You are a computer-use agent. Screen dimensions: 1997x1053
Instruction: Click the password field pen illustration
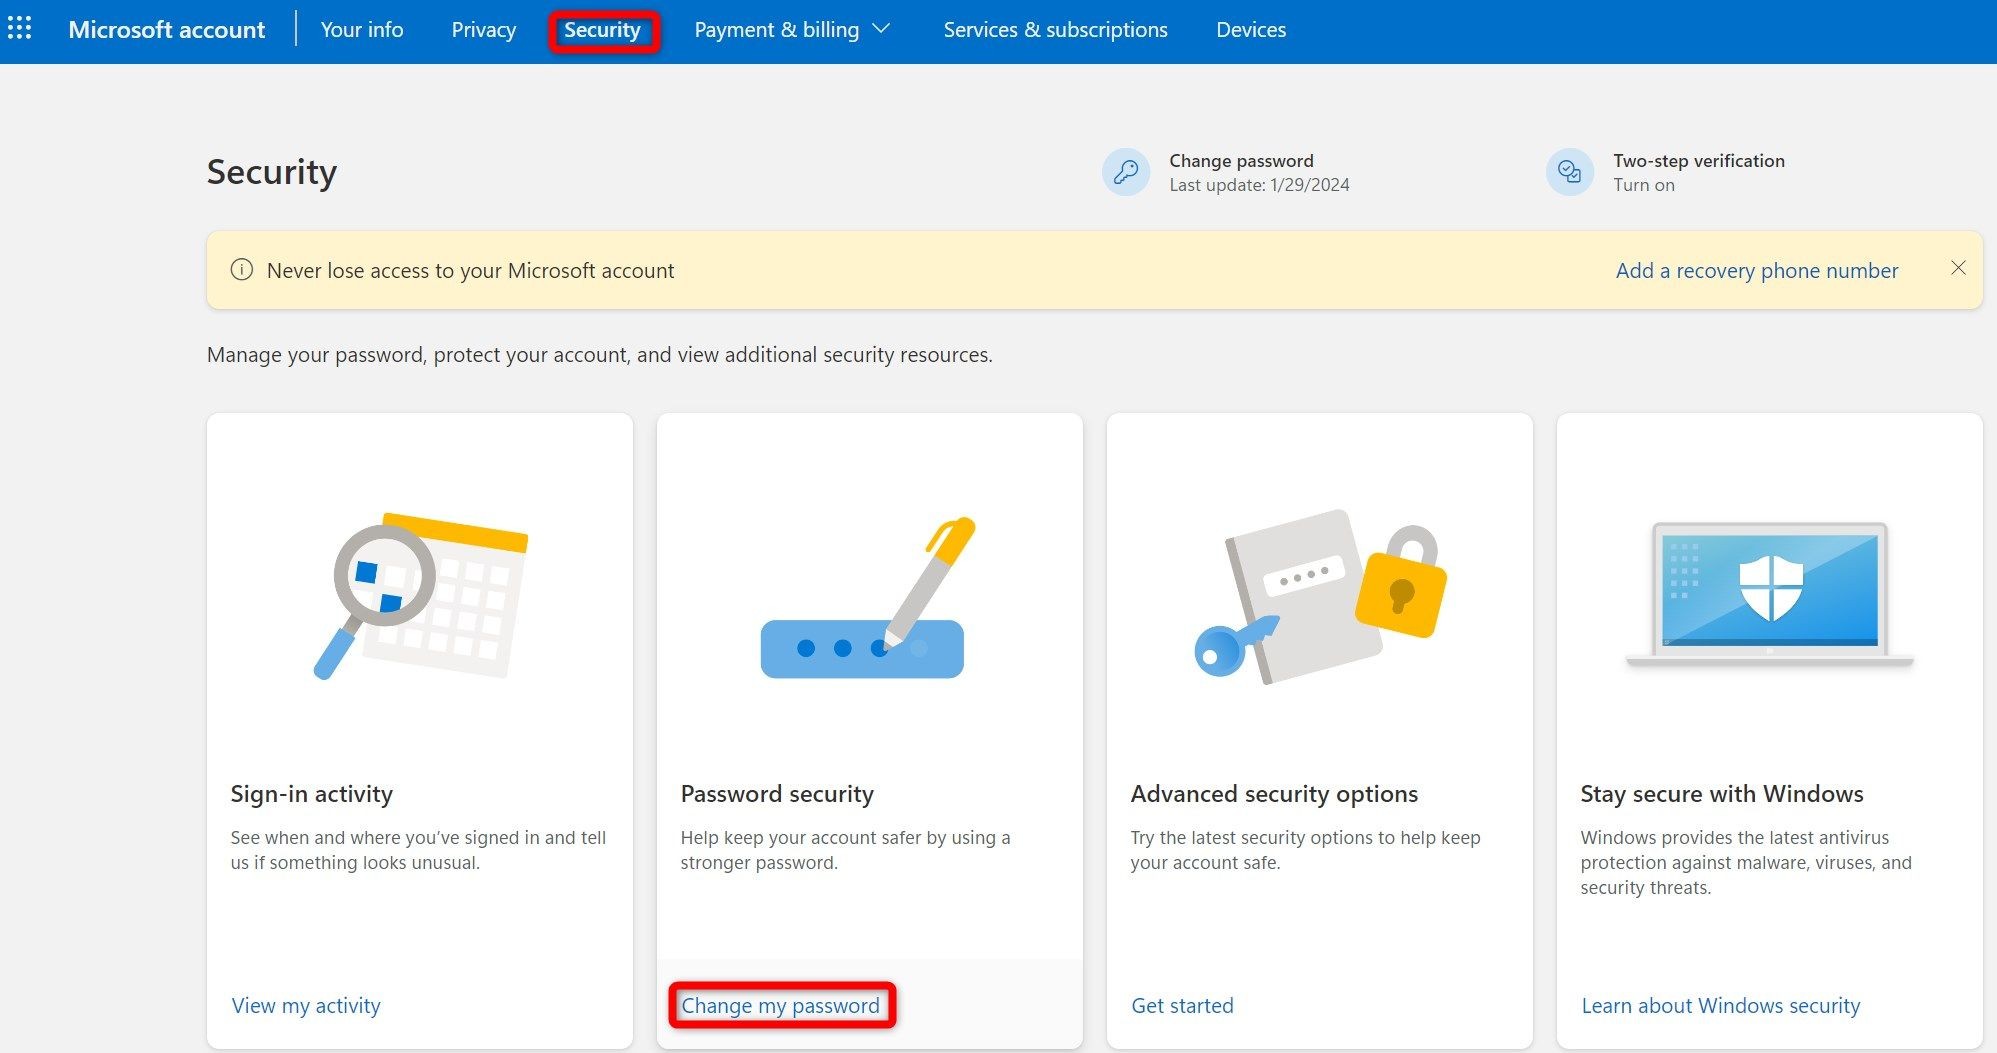(867, 598)
